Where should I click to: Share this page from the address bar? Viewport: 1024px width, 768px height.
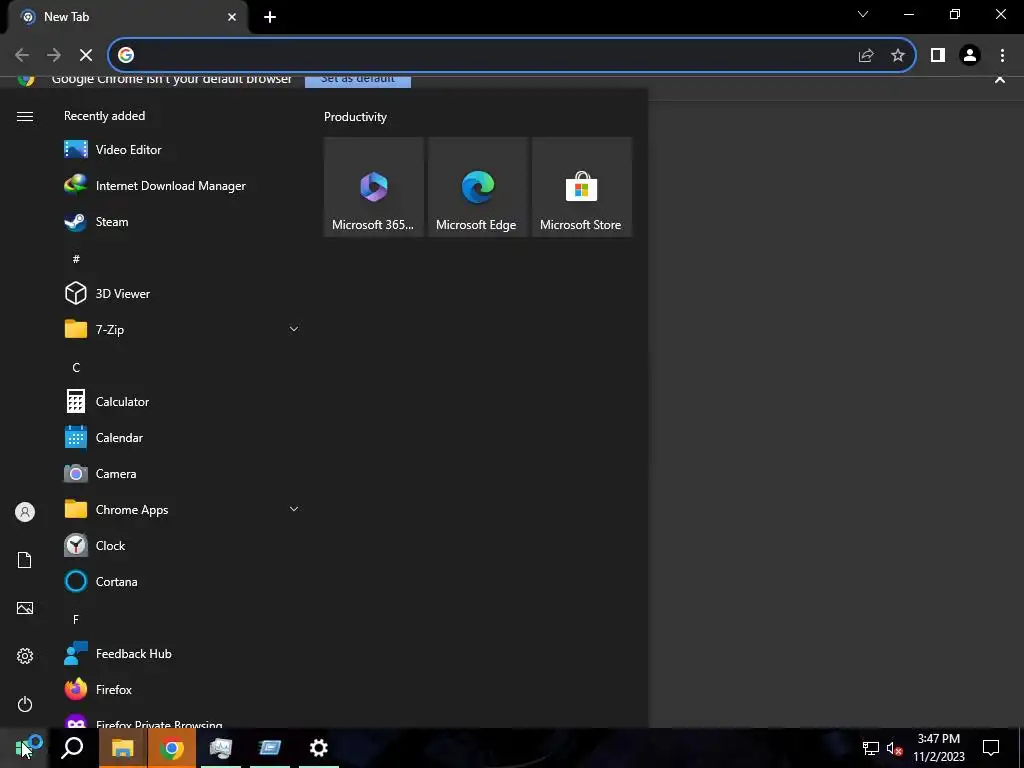[866, 55]
